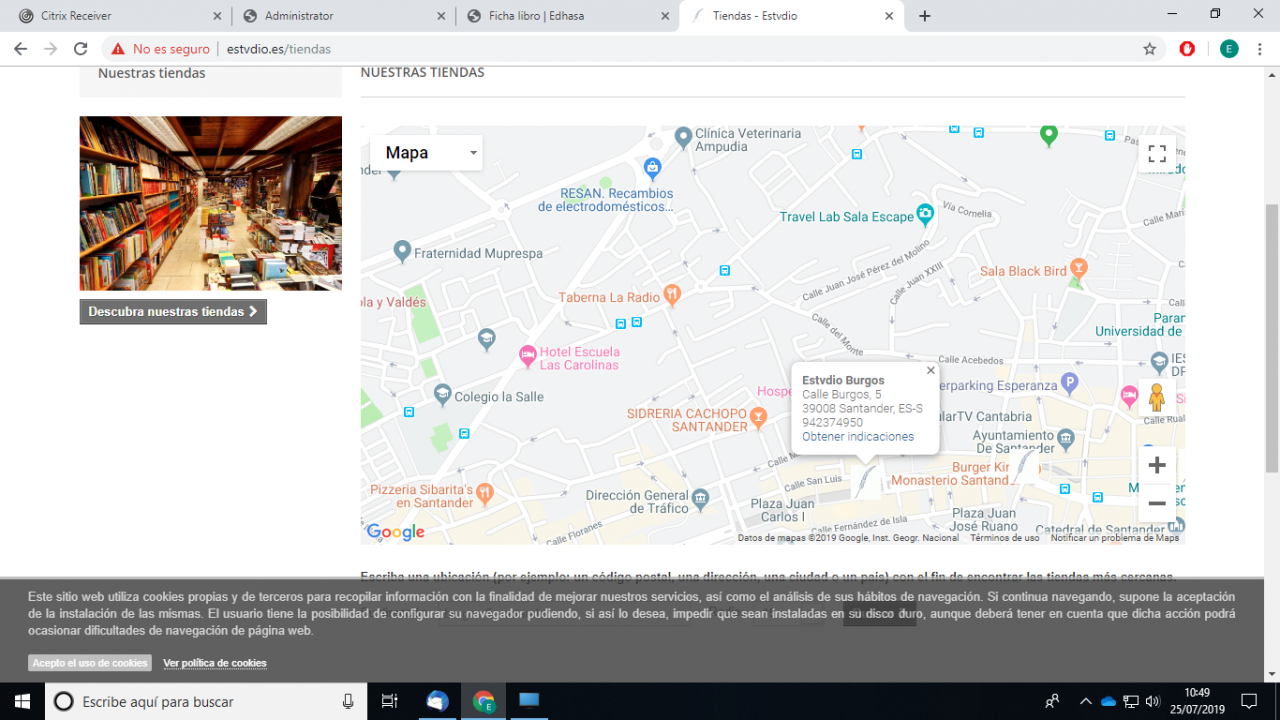Click 'Obtener indicaciones' link
The height and width of the screenshot is (720, 1280).
(x=858, y=437)
